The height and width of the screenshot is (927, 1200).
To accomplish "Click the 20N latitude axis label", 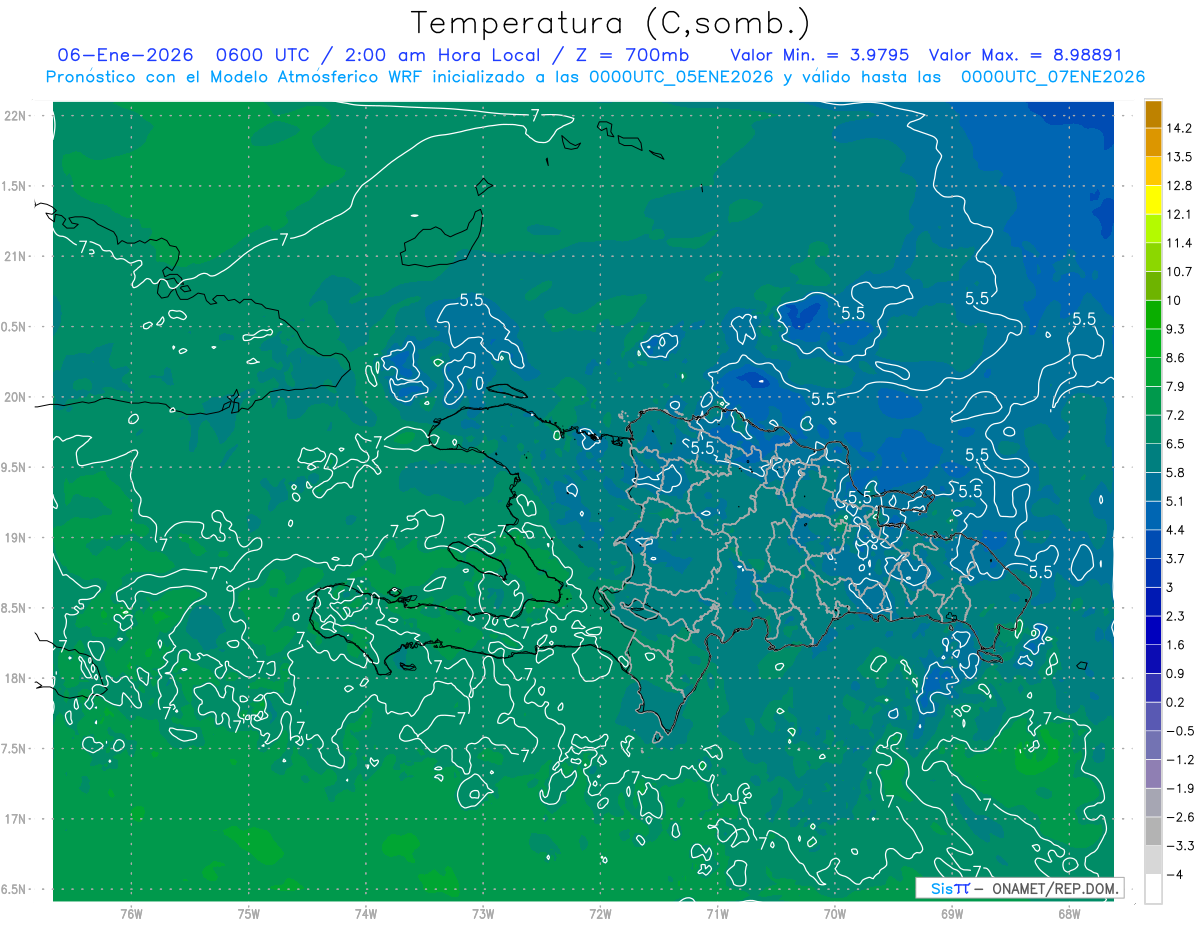I will point(16,397).
